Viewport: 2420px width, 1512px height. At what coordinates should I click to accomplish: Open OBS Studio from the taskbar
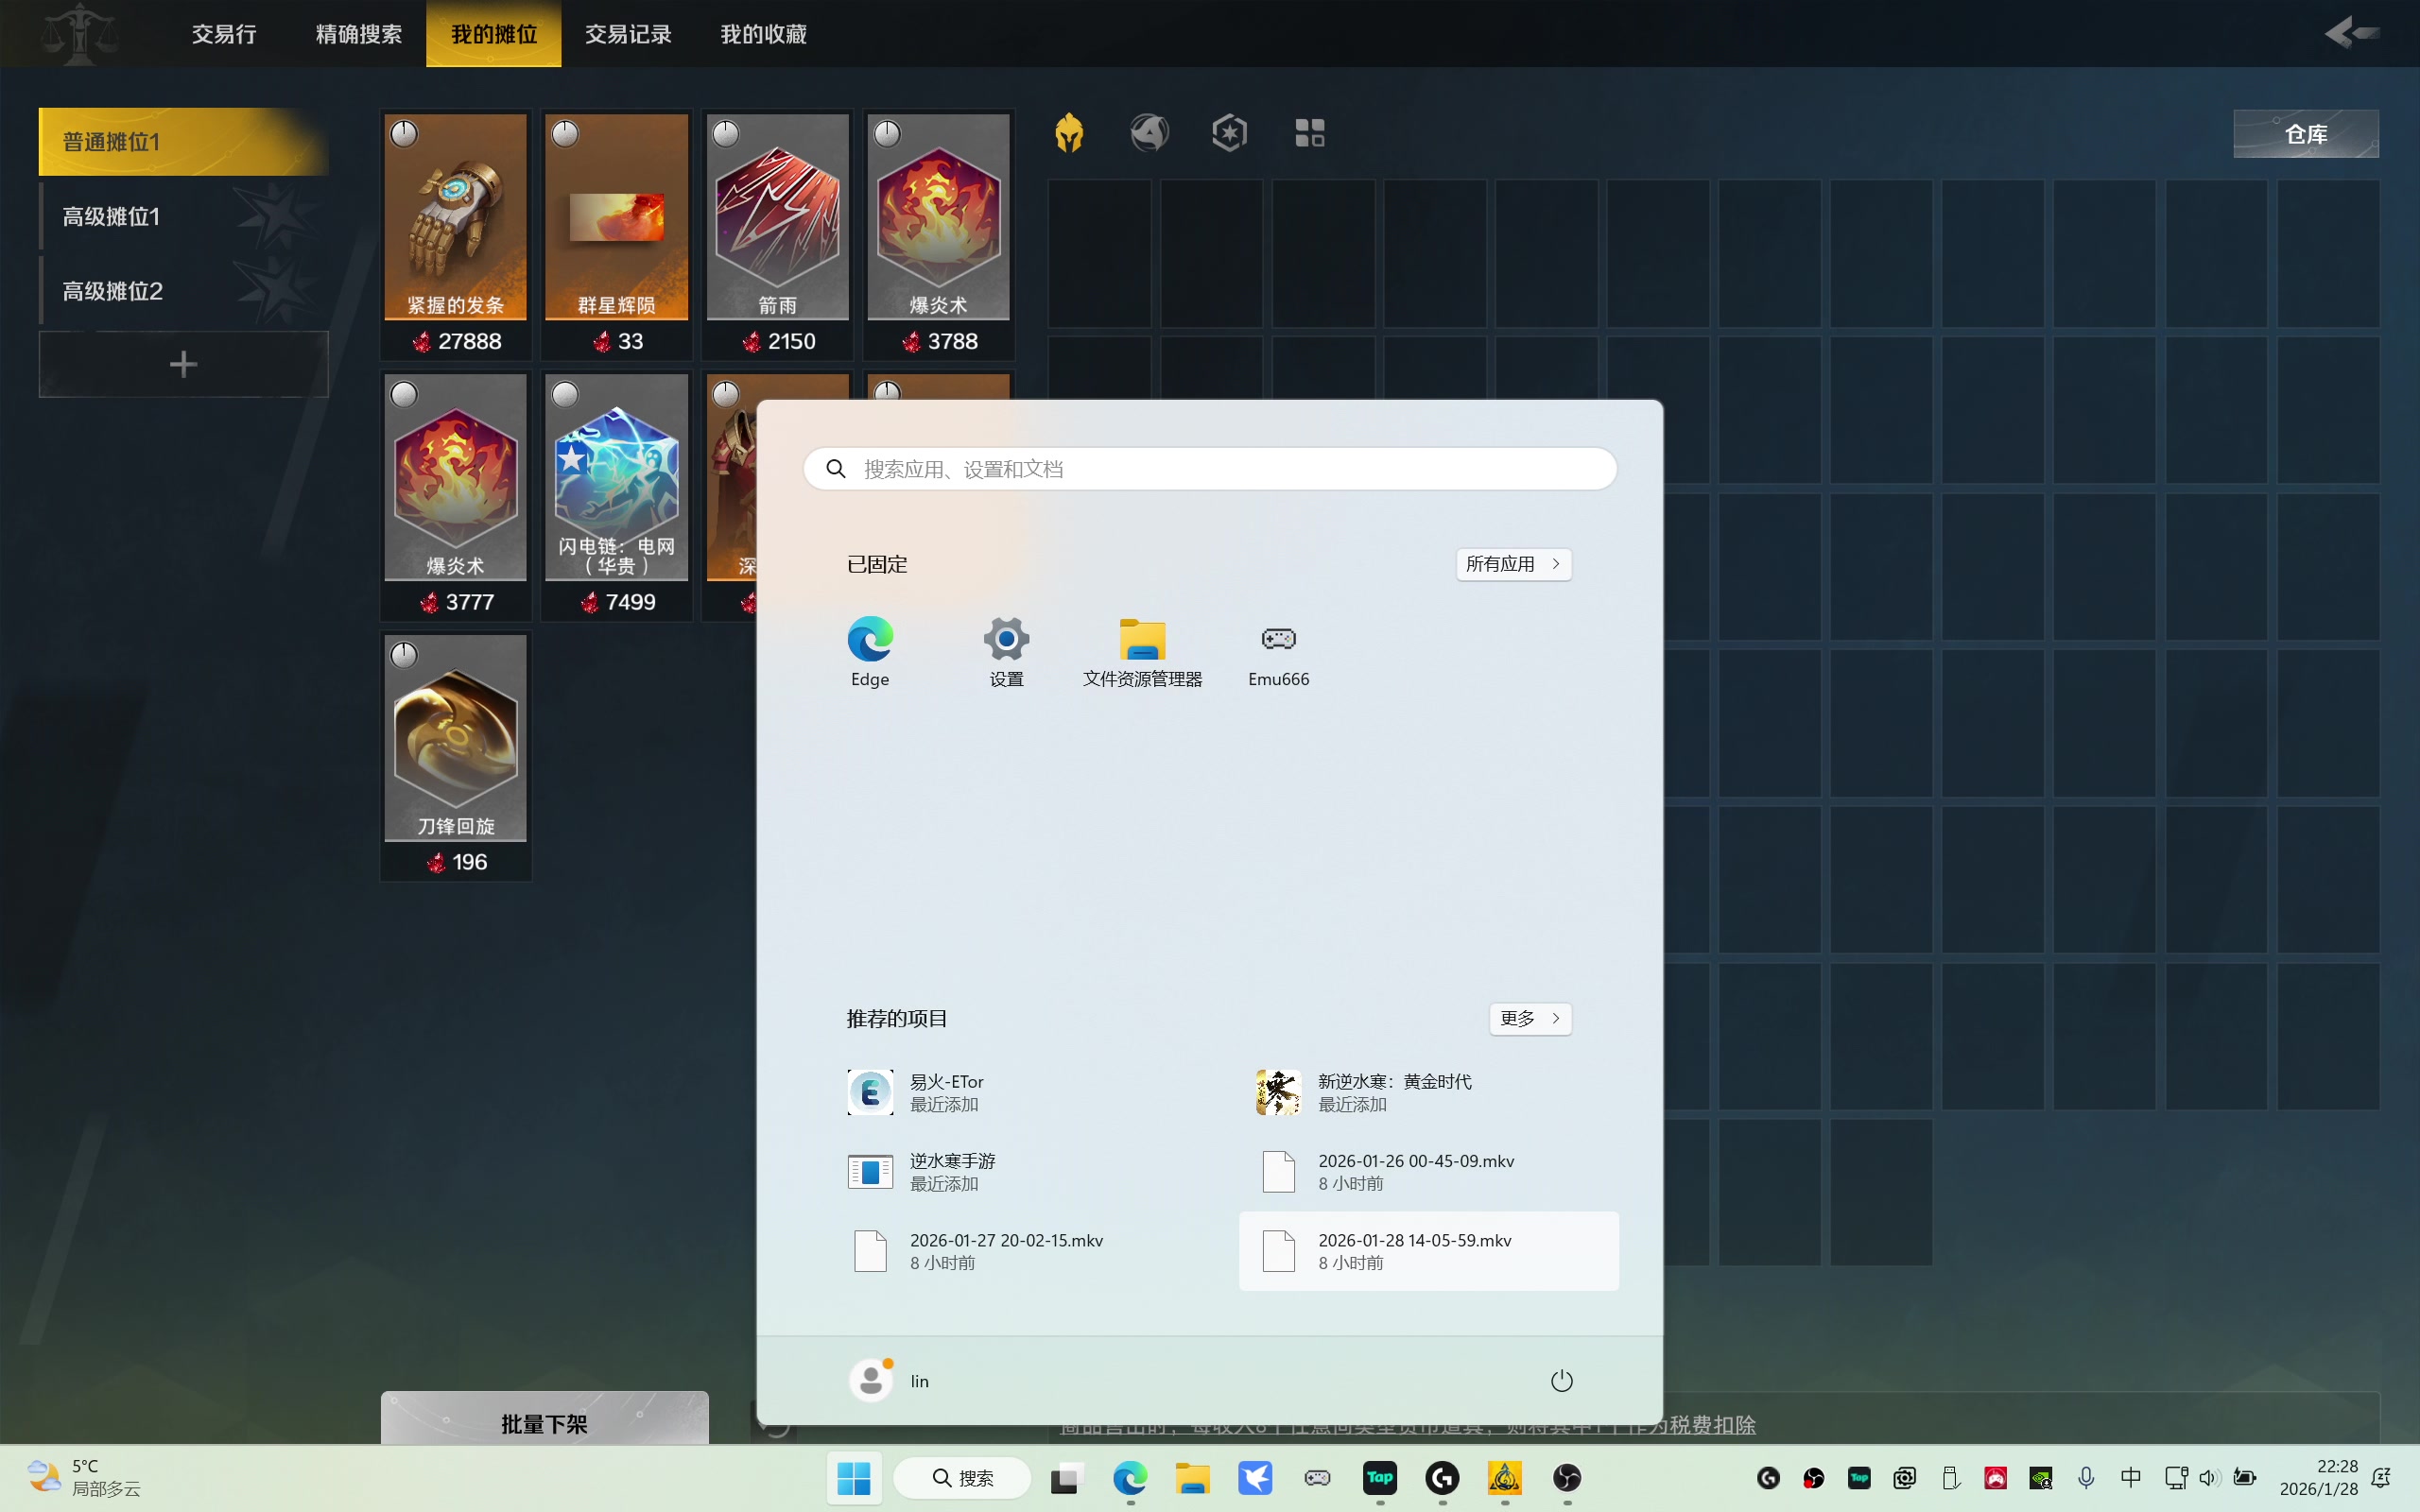(1567, 1478)
